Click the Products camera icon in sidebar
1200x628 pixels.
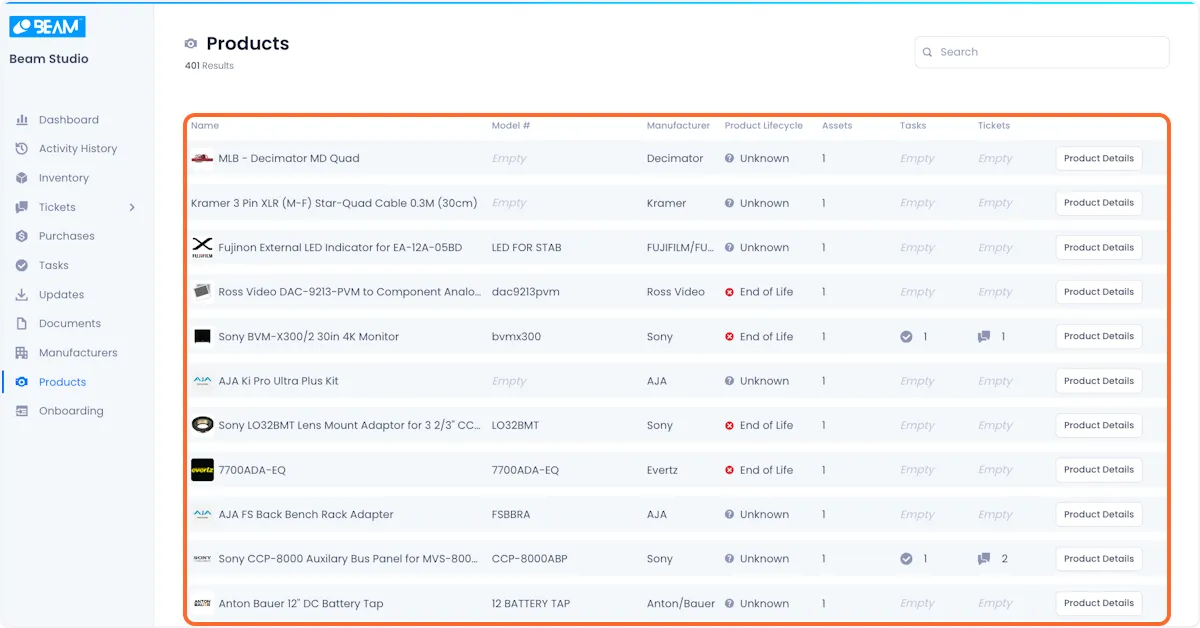[x=22, y=382]
